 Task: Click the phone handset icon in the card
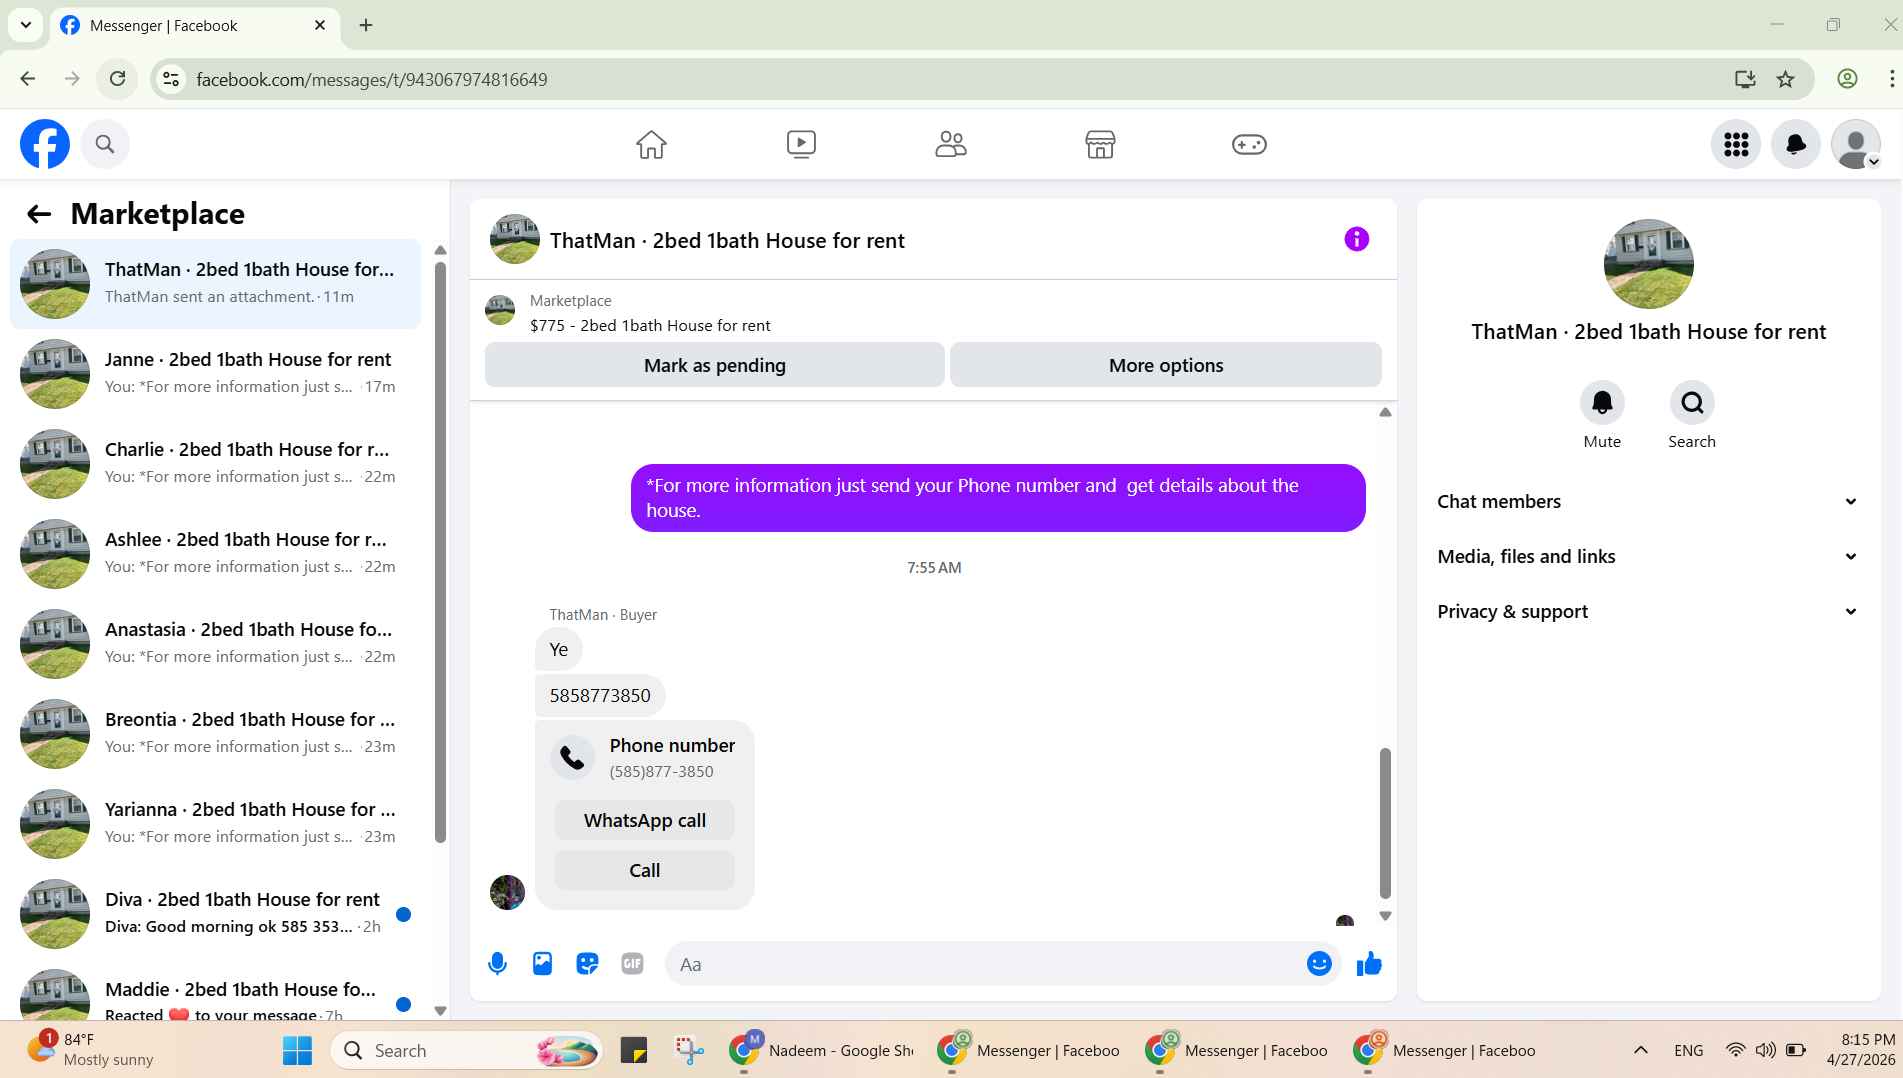[x=572, y=757]
